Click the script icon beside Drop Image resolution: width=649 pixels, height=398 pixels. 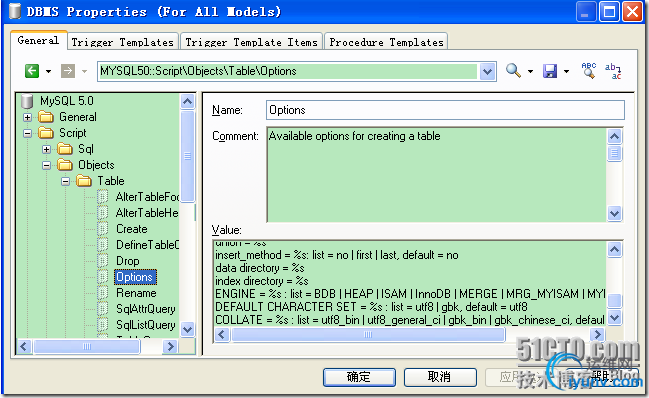(x=103, y=261)
